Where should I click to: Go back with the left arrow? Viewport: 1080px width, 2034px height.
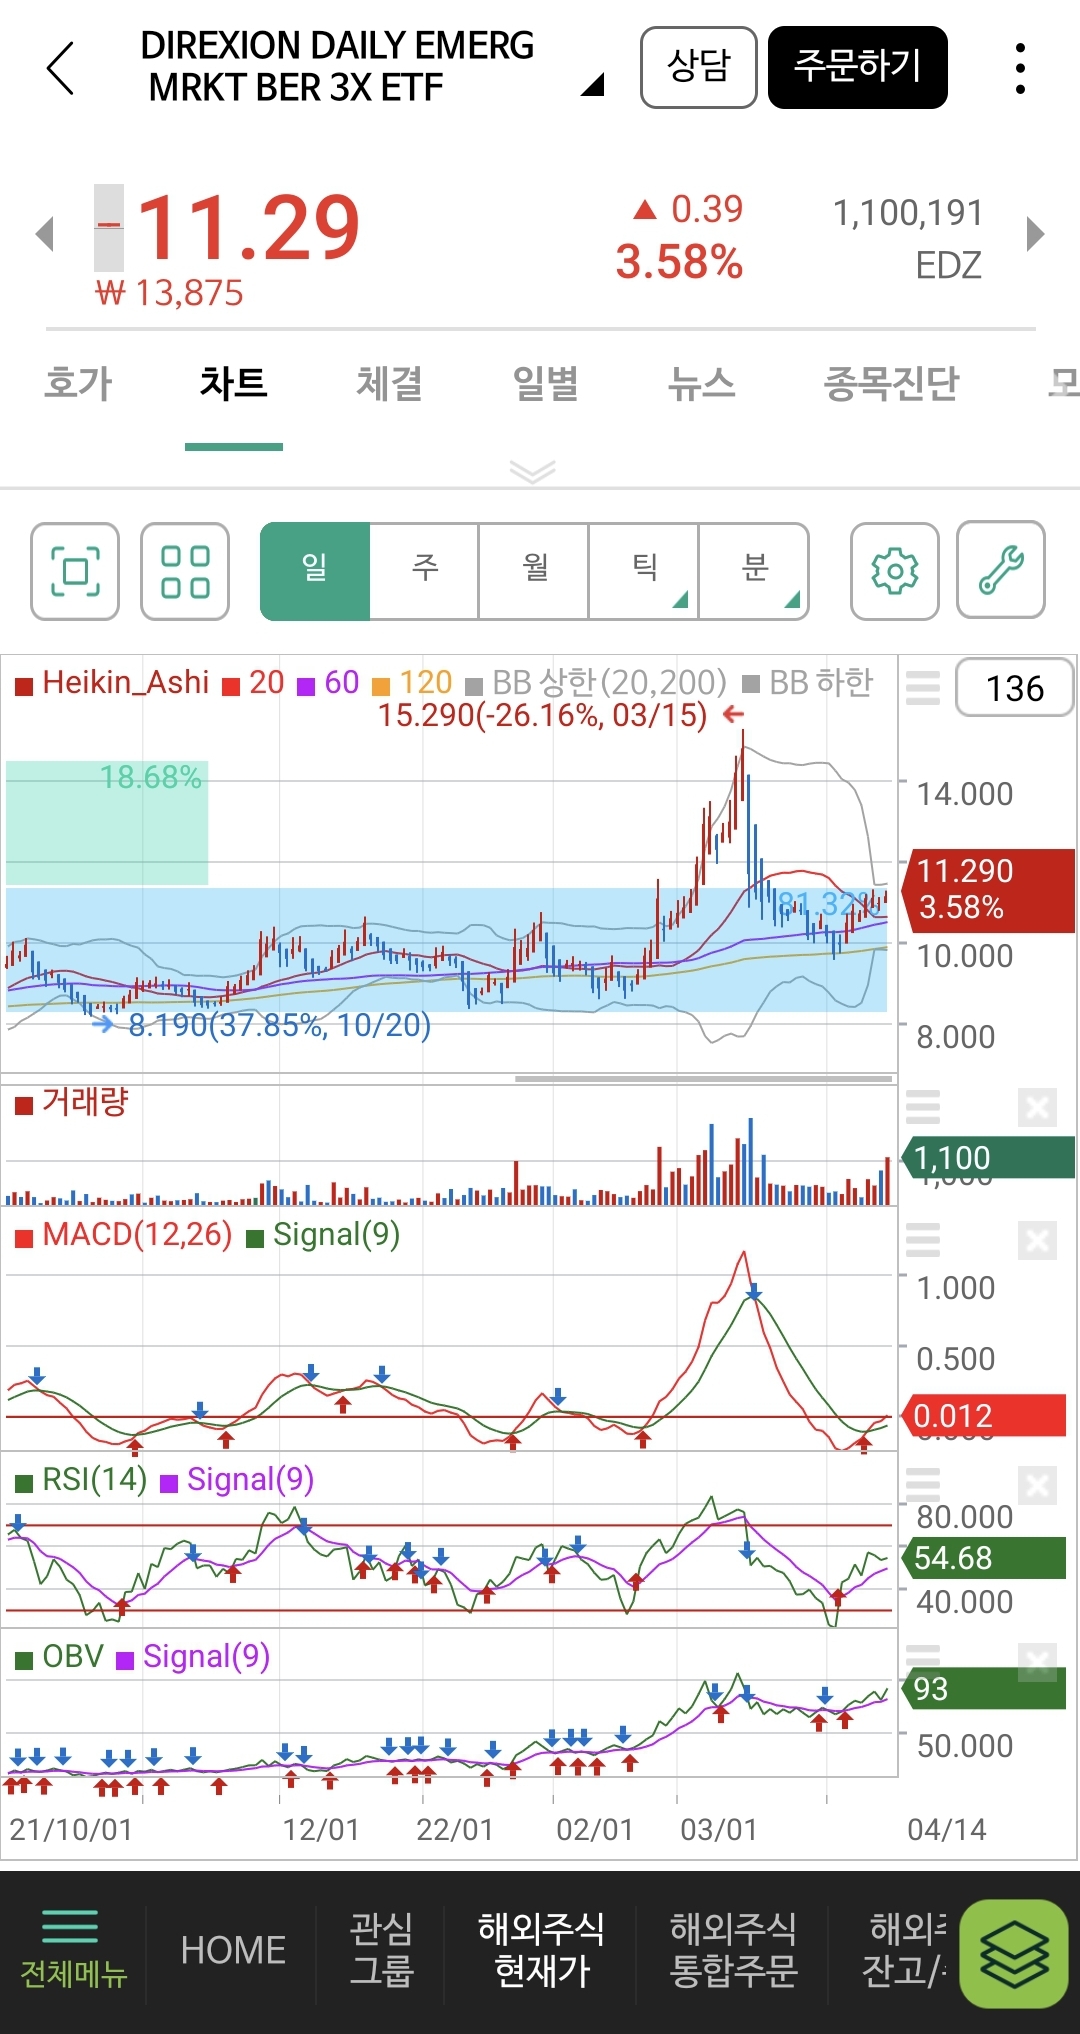(60, 68)
